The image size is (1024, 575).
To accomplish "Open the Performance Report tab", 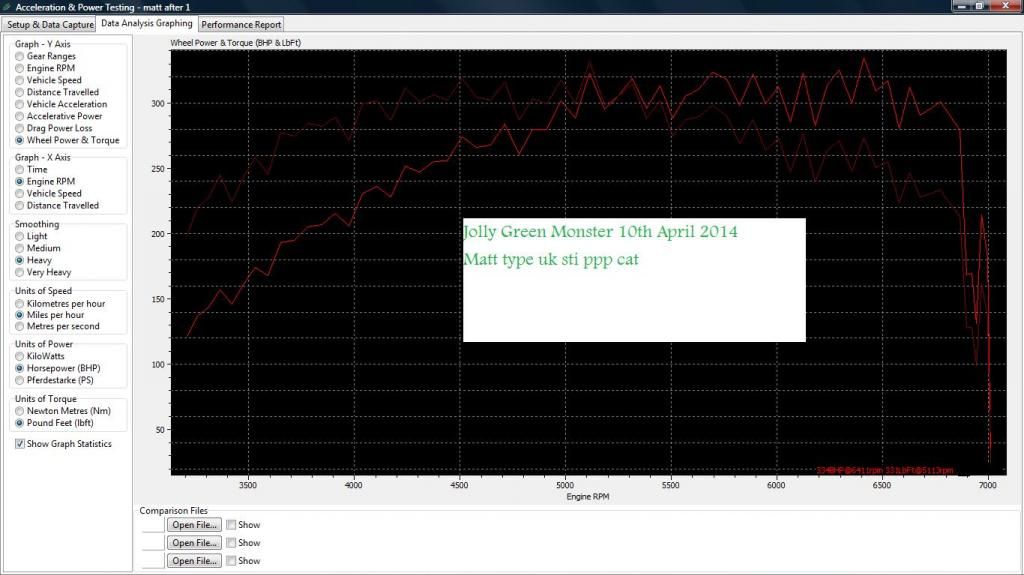I will pos(241,24).
